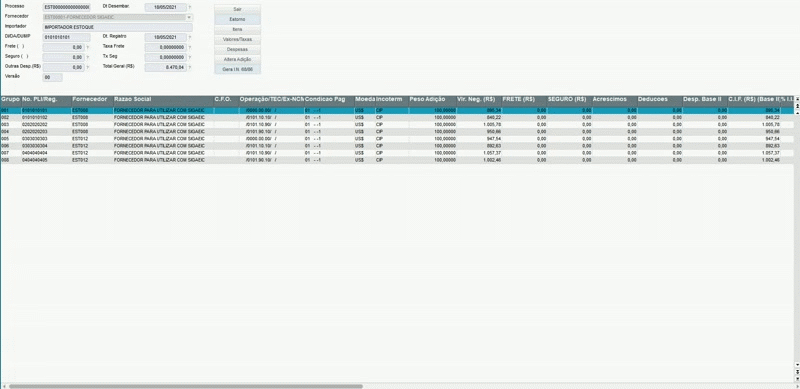The height and width of the screenshot is (389, 800).
Task: Click the question mark beside Tx Seg field
Action: (x=190, y=58)
